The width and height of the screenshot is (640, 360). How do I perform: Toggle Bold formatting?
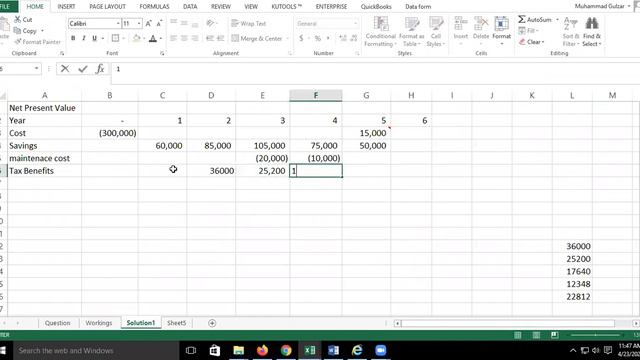[73, 38]
